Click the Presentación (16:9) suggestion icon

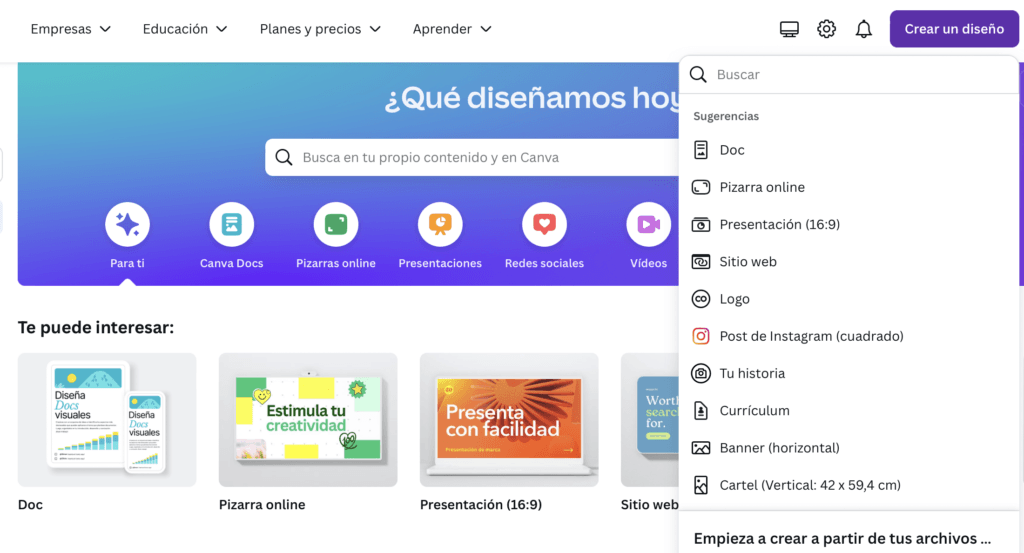[701, 225]
